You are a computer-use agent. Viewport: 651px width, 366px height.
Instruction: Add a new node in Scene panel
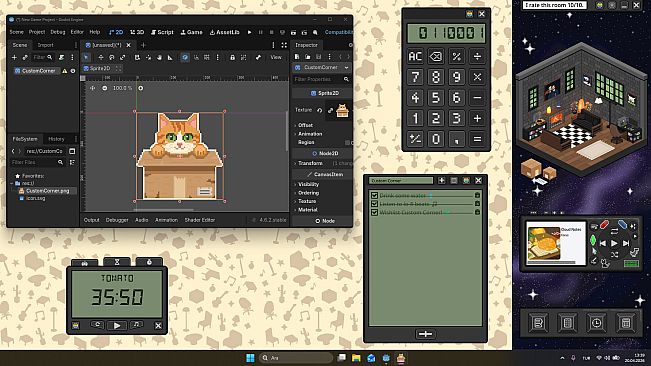15,57
